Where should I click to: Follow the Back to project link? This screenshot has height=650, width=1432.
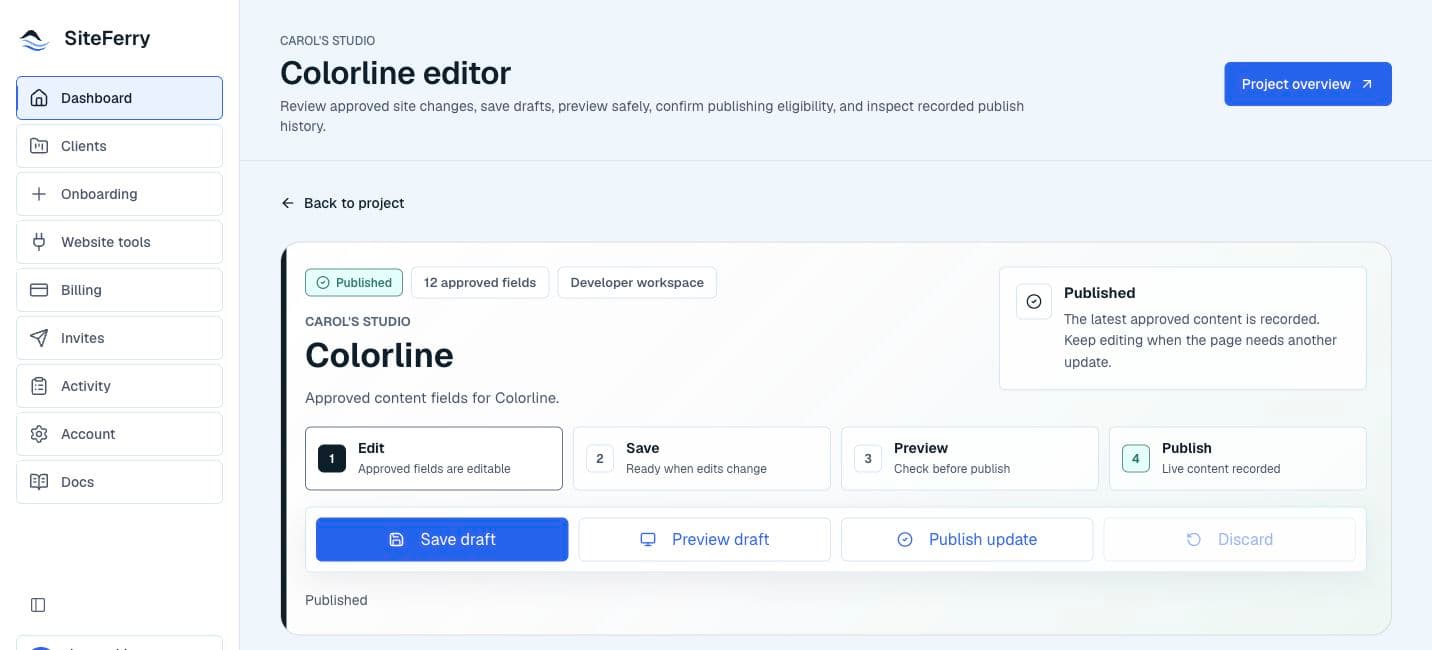pos(343,203)
